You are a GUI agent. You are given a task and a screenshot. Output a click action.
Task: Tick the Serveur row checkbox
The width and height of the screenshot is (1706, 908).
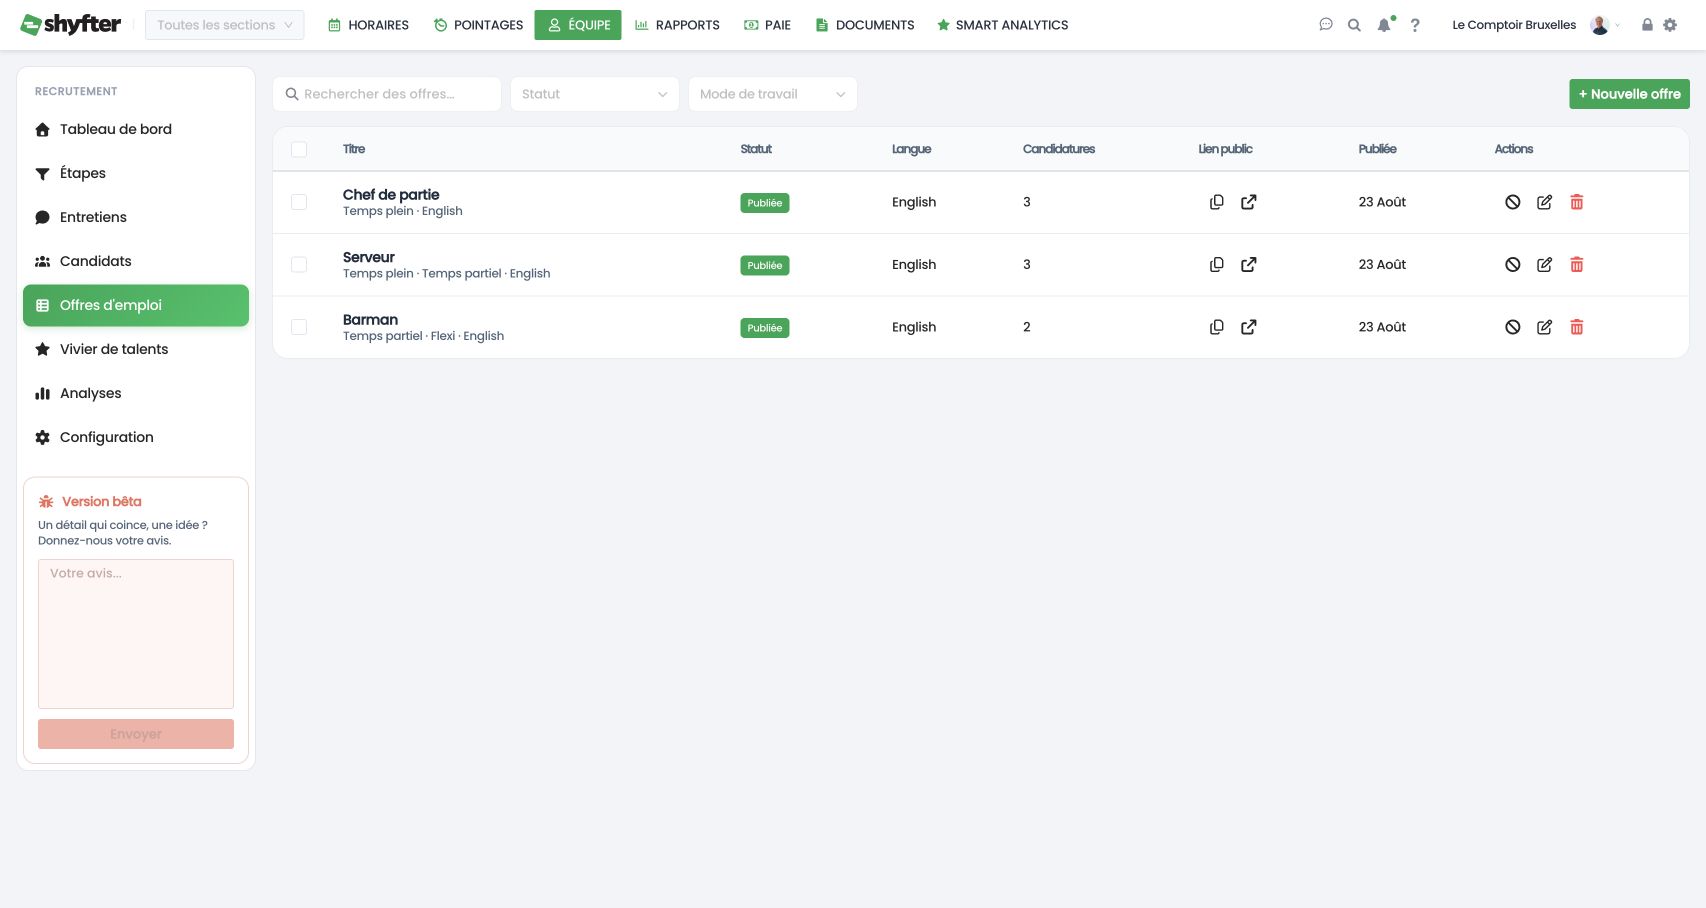(299, 265)
